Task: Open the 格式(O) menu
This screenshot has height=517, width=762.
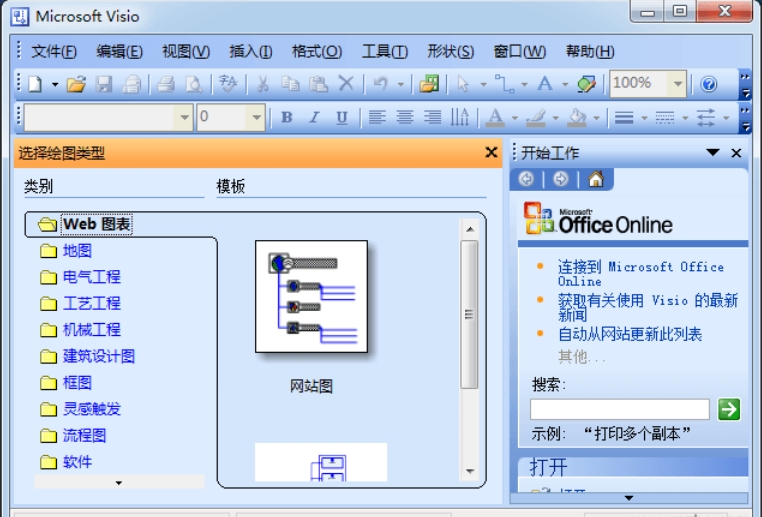Action: click(317, 51)
